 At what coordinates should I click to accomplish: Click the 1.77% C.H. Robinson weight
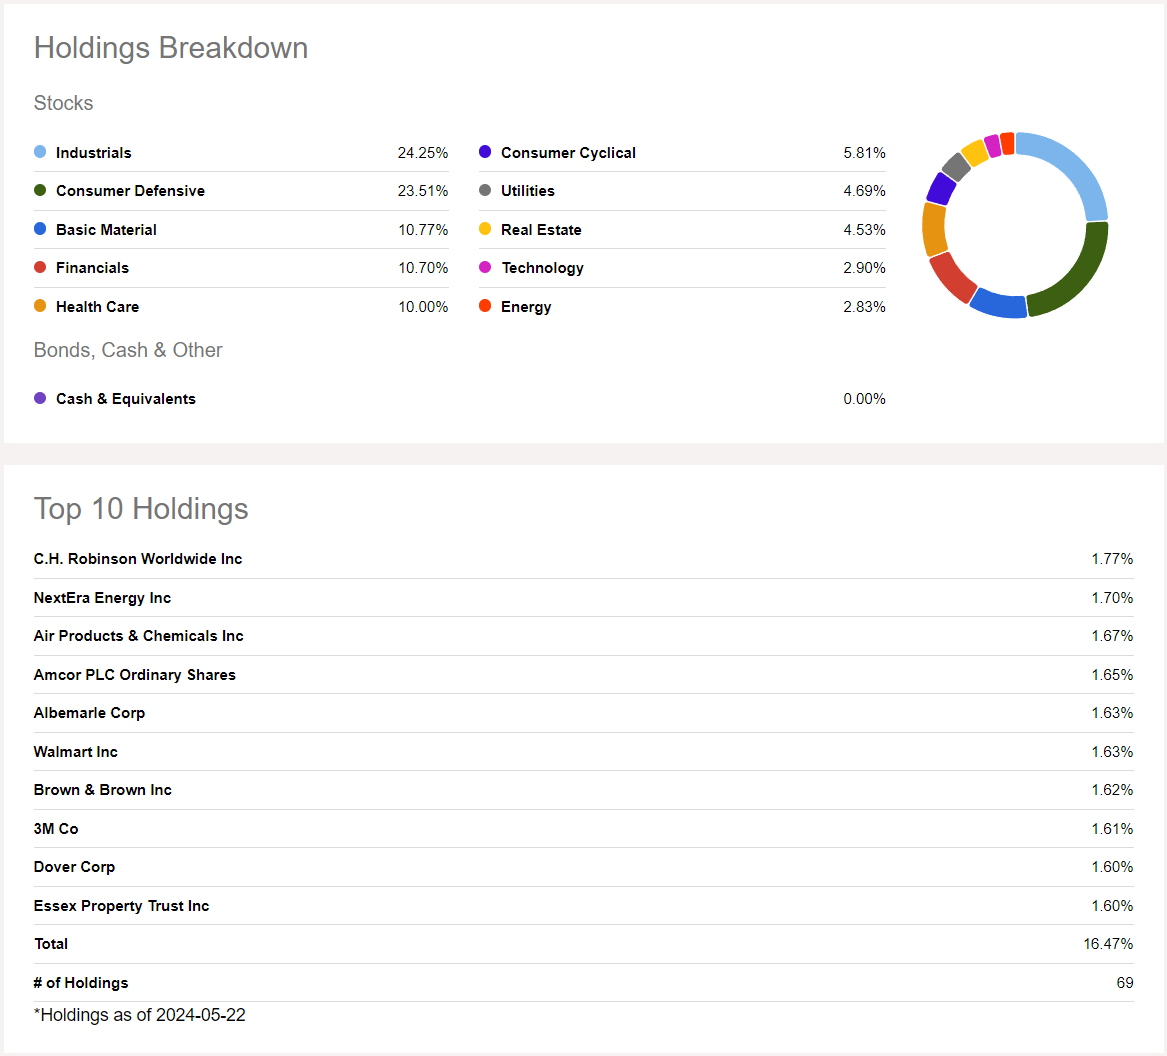1112,559
